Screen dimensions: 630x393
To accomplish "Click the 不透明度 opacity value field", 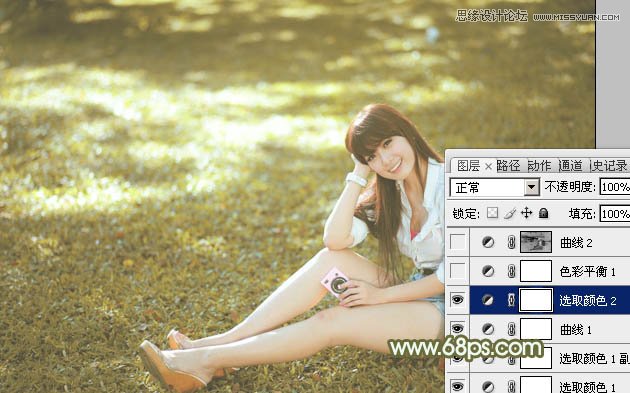I will point(615,187).
